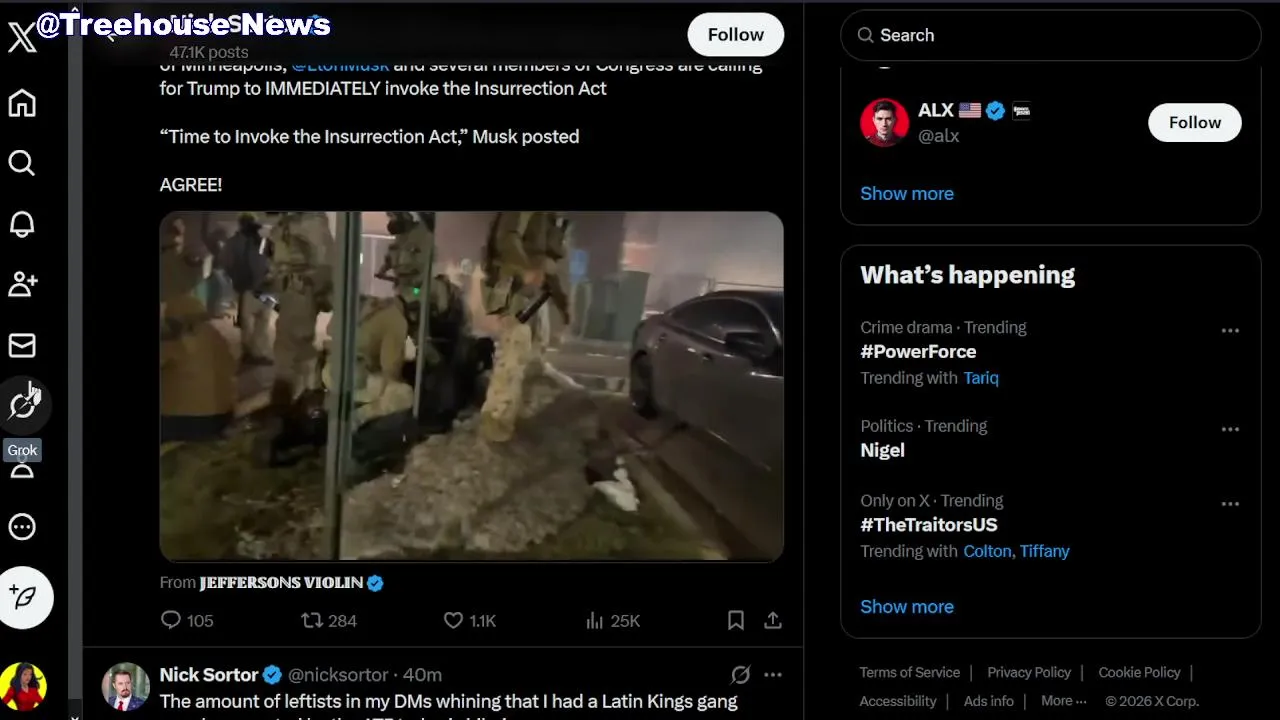Play the embedded video thumbnail

point(471,386)
